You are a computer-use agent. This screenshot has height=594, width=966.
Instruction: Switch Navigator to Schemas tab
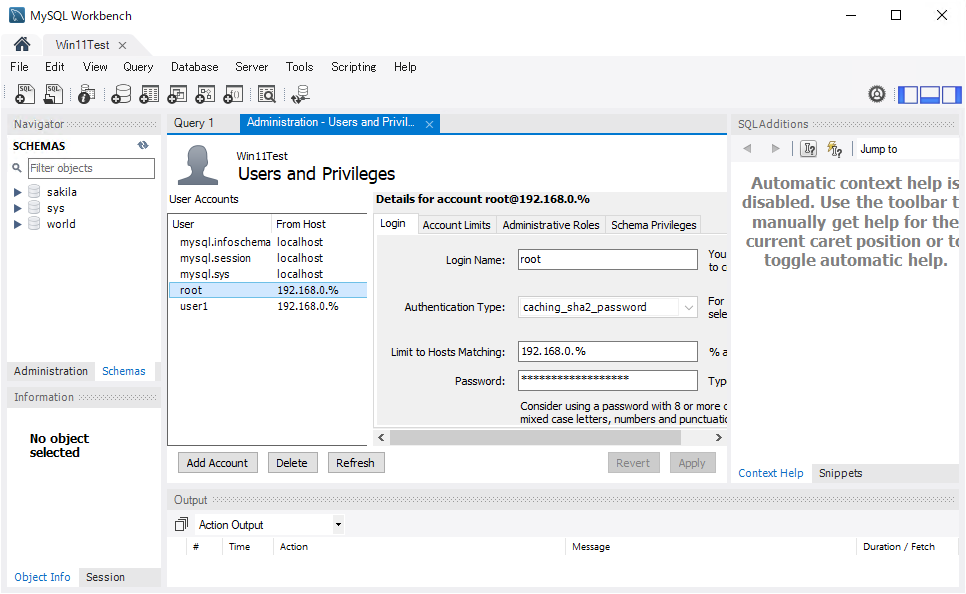124,371
